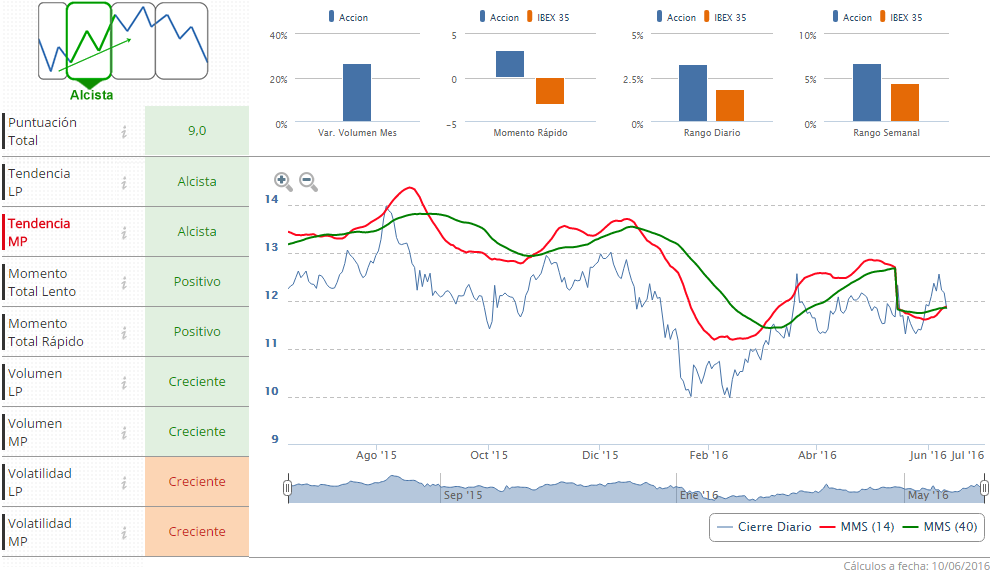Toggle IBEX 35 legend in Momento Rápido chart
This screenshot has width=993, height=579.
coord(548,17)
